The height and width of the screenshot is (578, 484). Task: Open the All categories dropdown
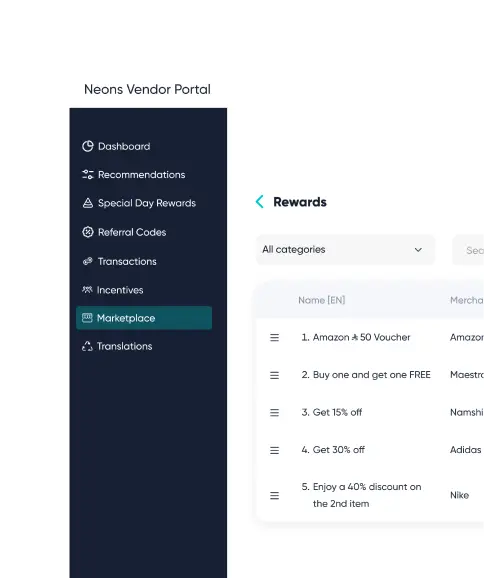point(345,250)
